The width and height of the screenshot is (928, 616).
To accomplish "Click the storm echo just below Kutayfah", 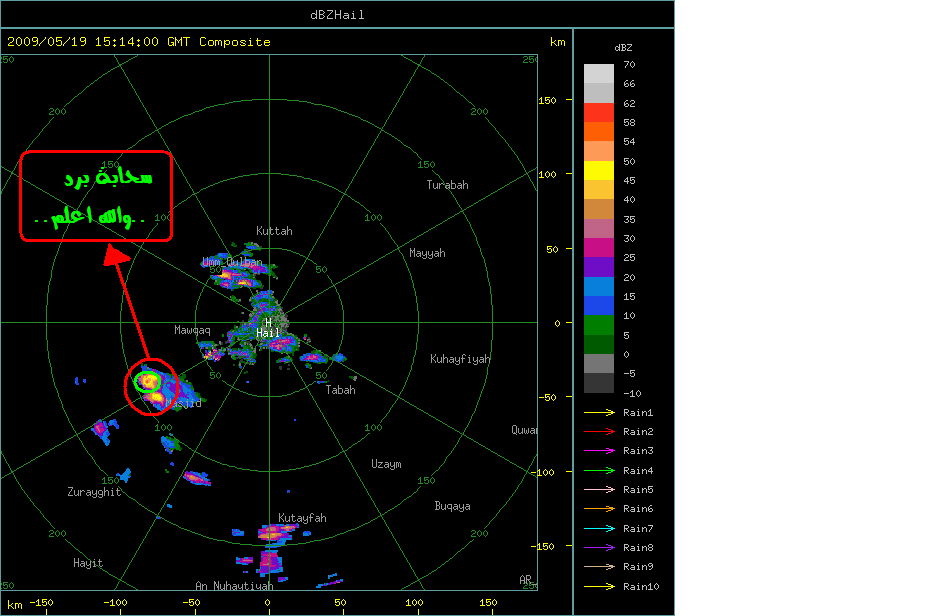I will click(x=273, y=534).
